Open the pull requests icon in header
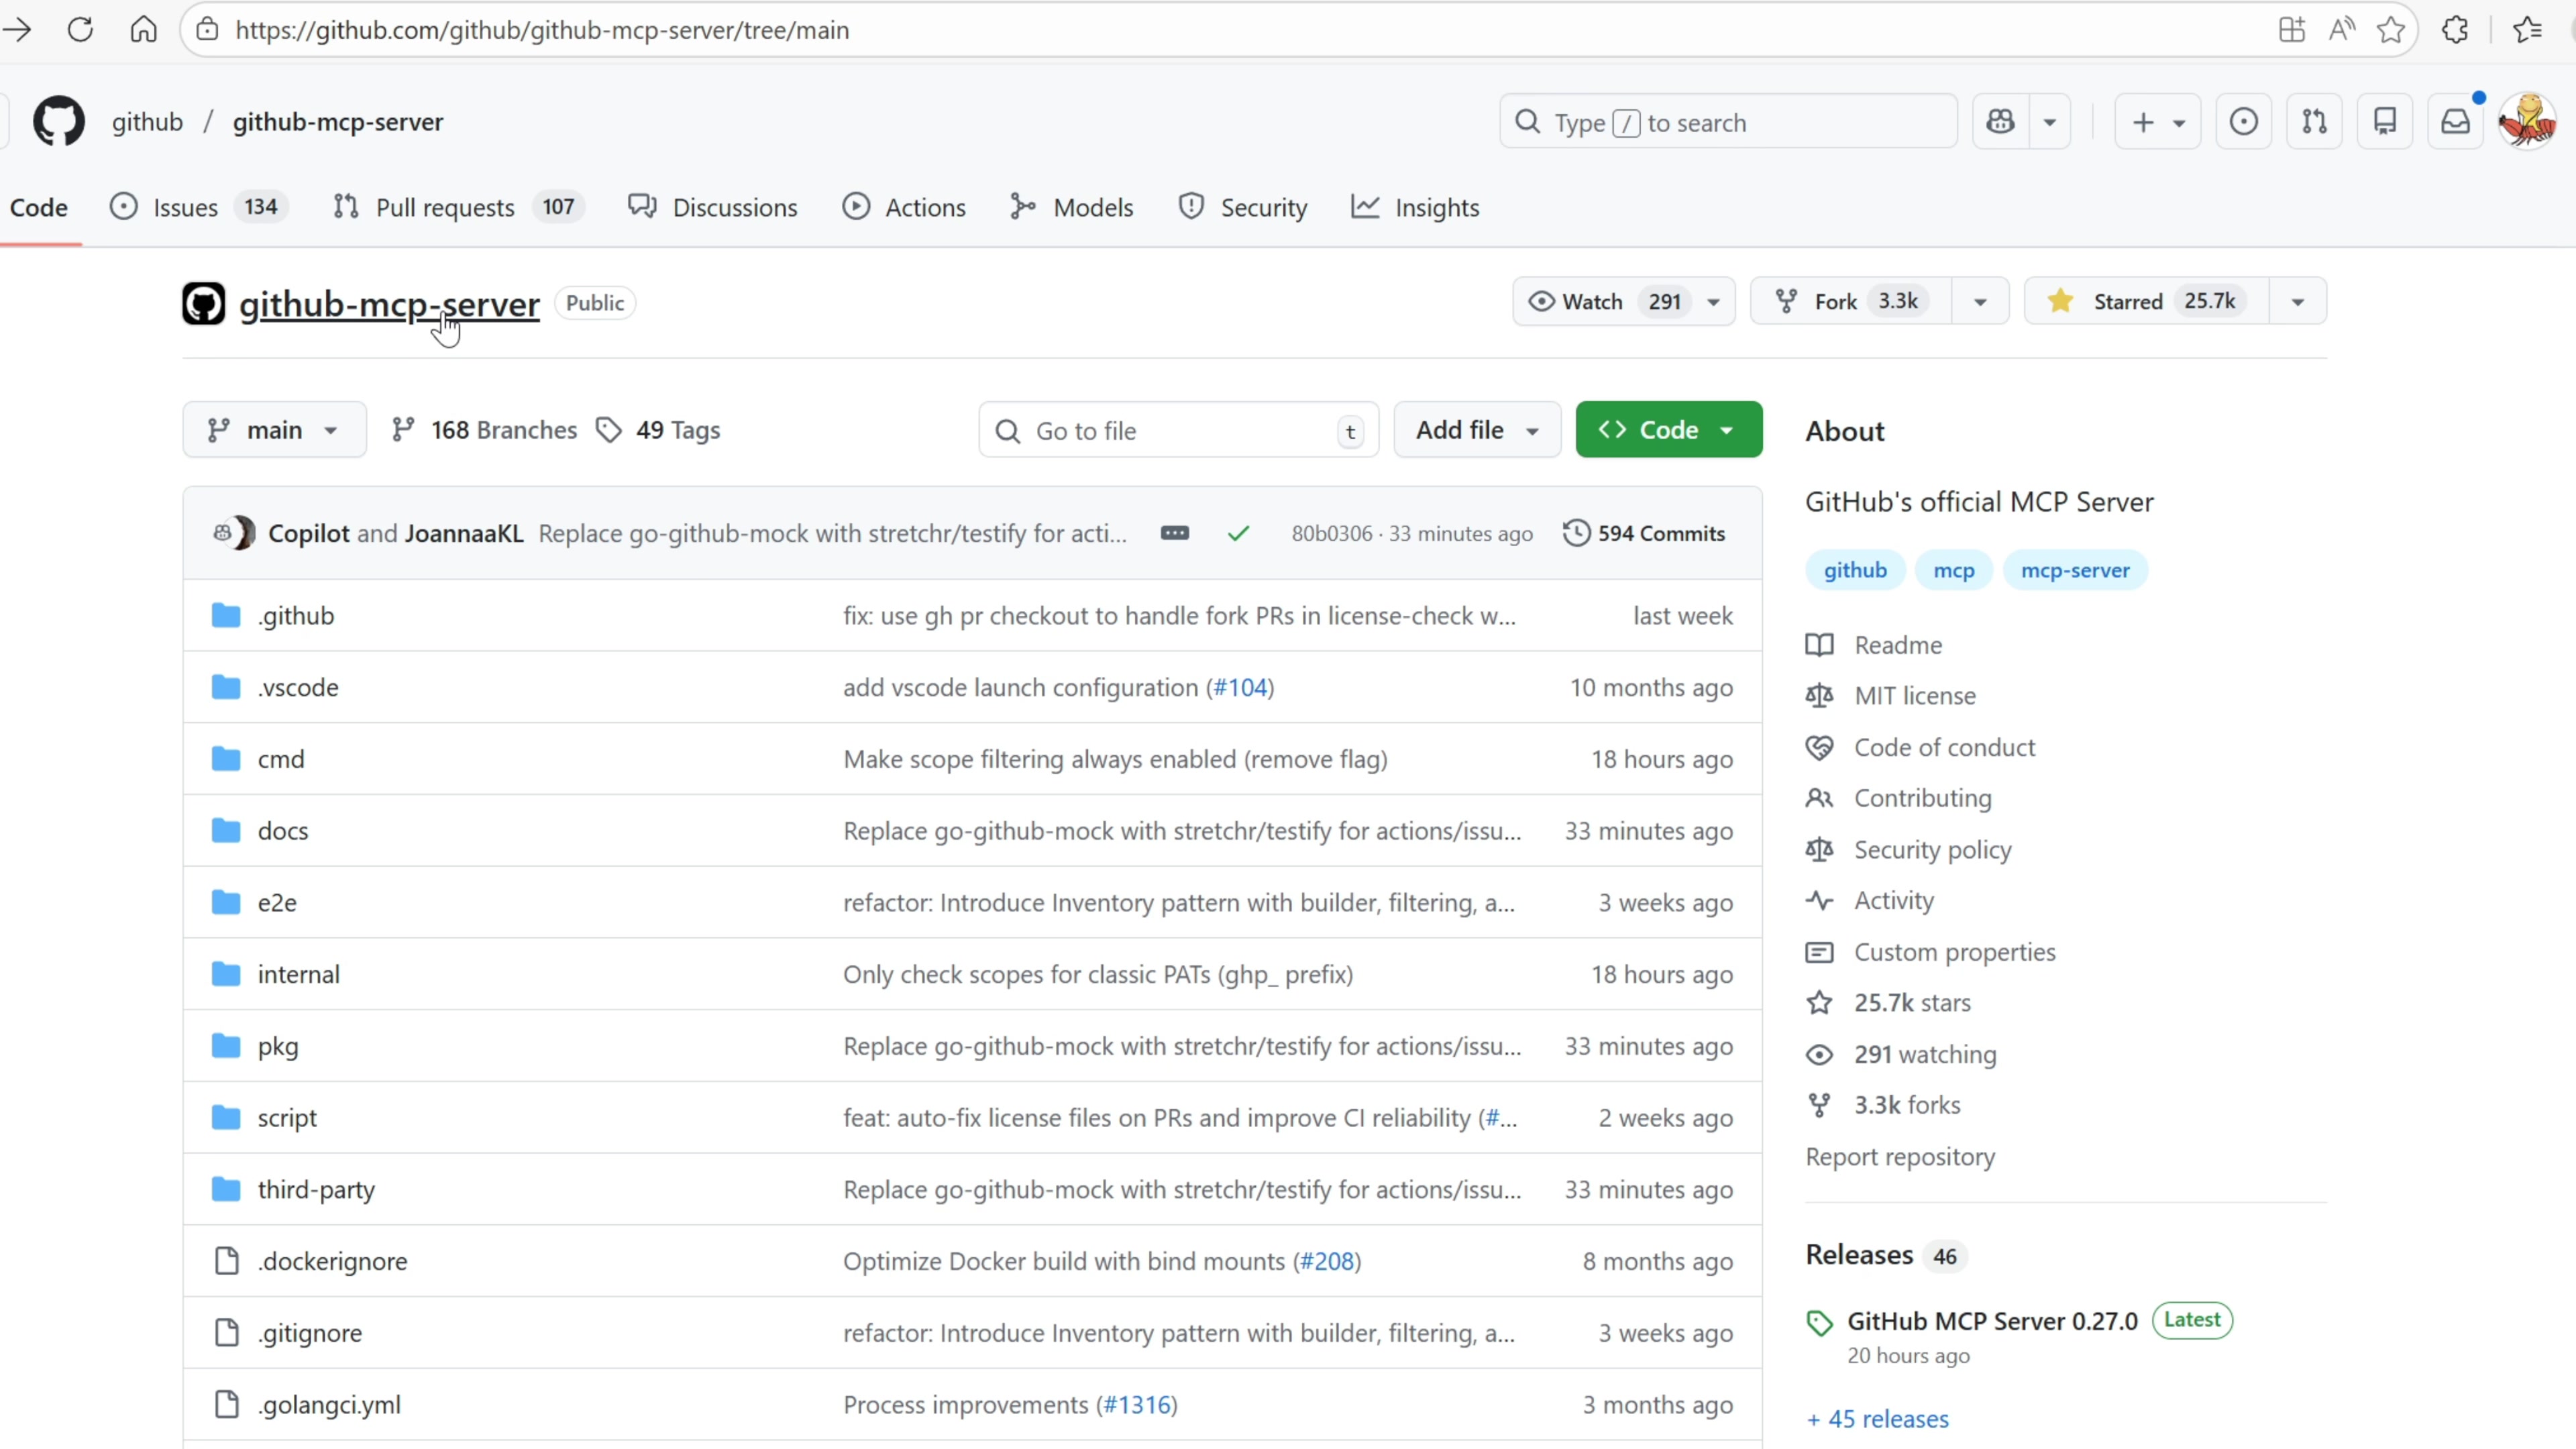 (x=2314, y=122)
